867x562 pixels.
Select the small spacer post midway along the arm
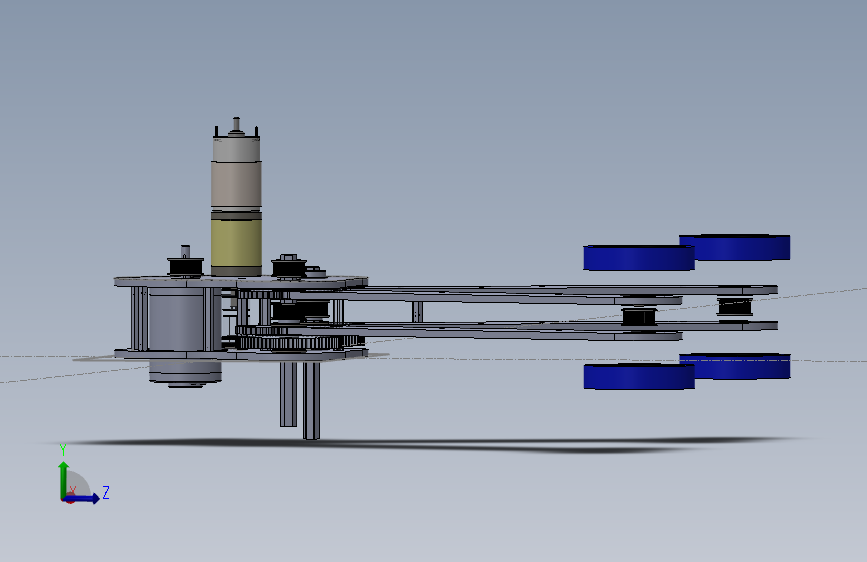417,311
